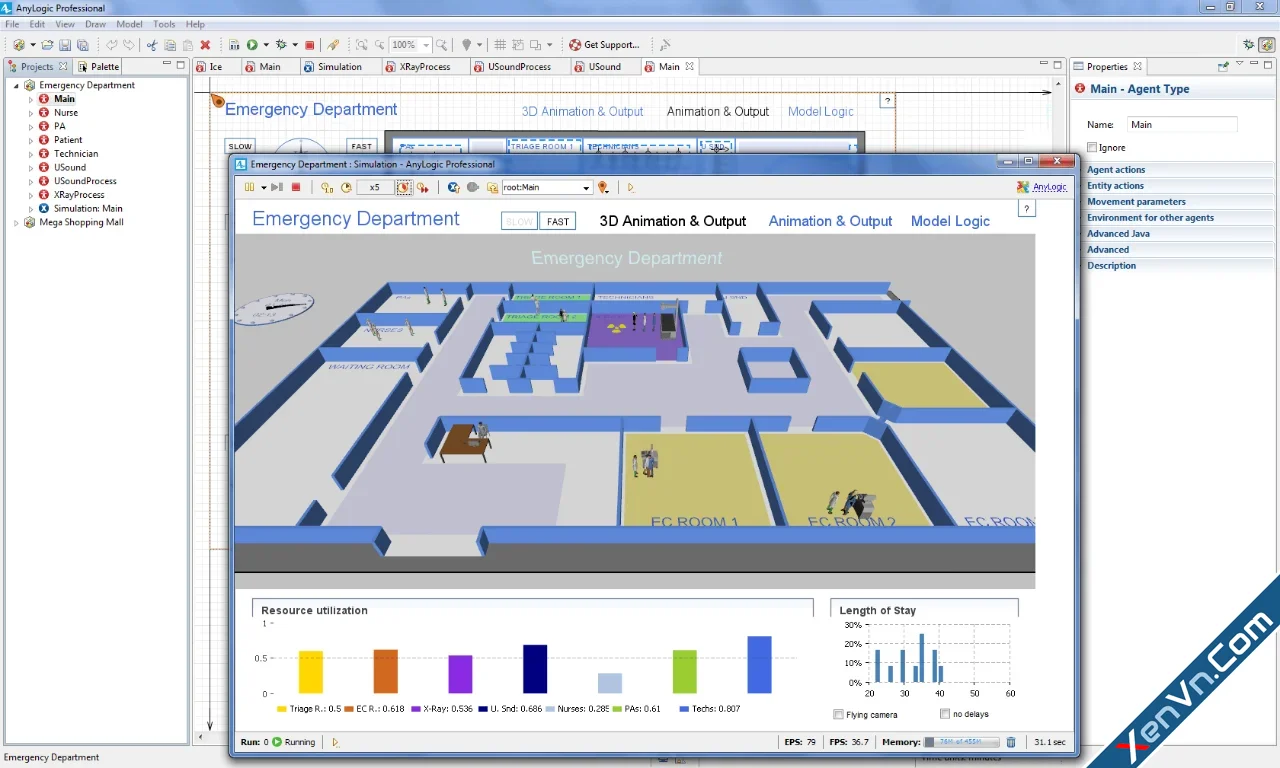Screen dimensions: 1280x768
Task: Click the green Running status icon
Action: pos(277,742)
